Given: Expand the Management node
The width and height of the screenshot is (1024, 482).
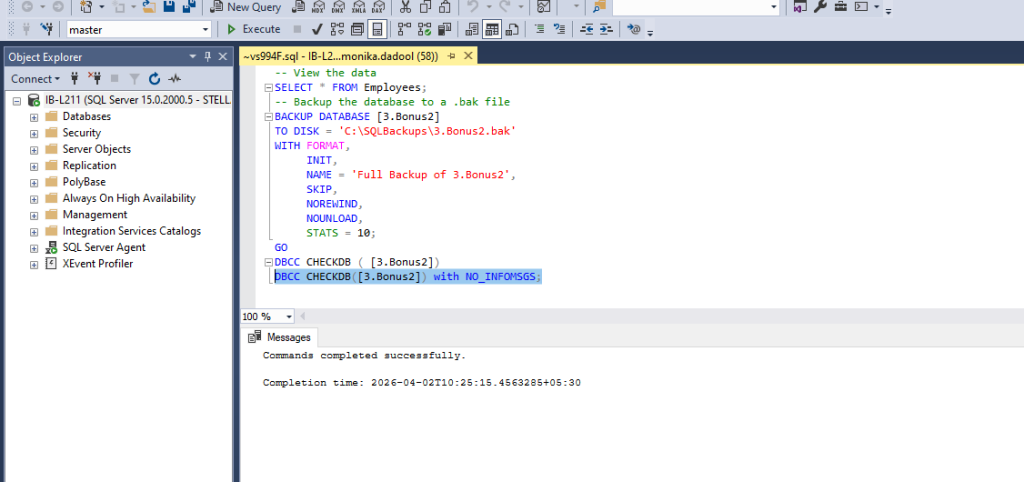Looking at the screenshot, I should pos(33,214).
